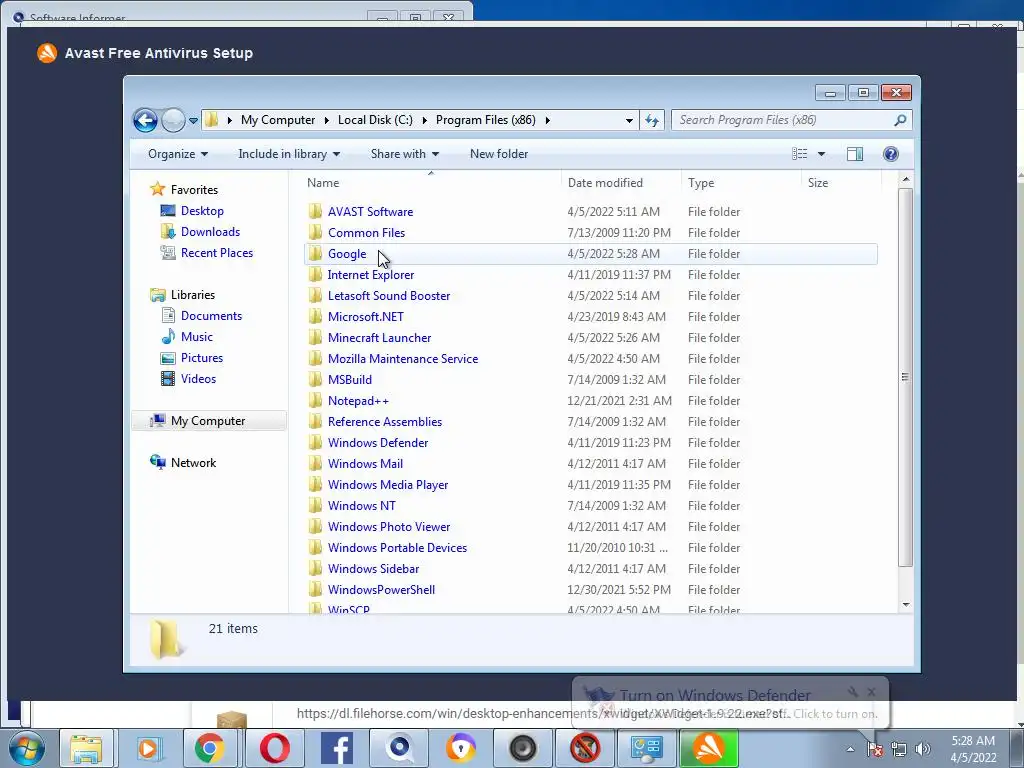Expand arrow after Program Files (x86) breadcrumb

pyautogui.click(x=547, y=120)
